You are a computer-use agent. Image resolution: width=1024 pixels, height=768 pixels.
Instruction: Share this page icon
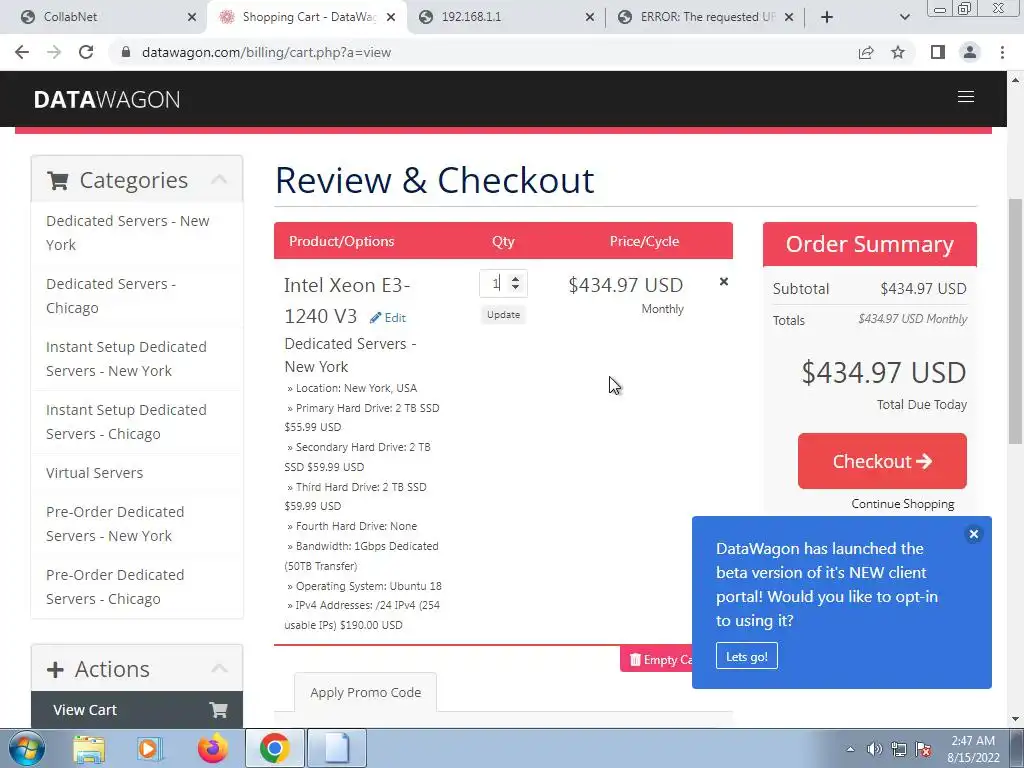pyautogui.click(x=866, y=52)
